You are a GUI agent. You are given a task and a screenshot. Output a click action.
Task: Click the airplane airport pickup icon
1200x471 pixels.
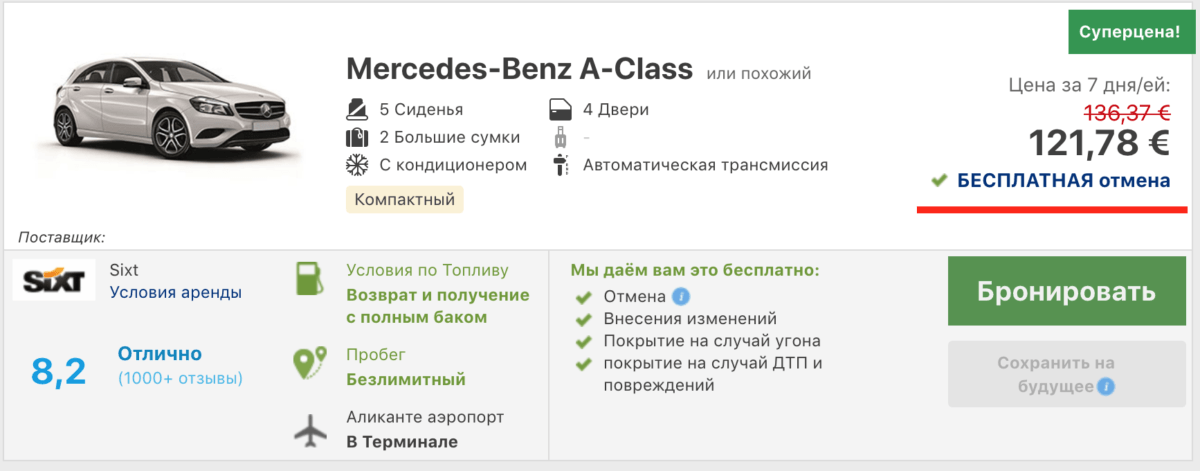click(x=311, y=430)
